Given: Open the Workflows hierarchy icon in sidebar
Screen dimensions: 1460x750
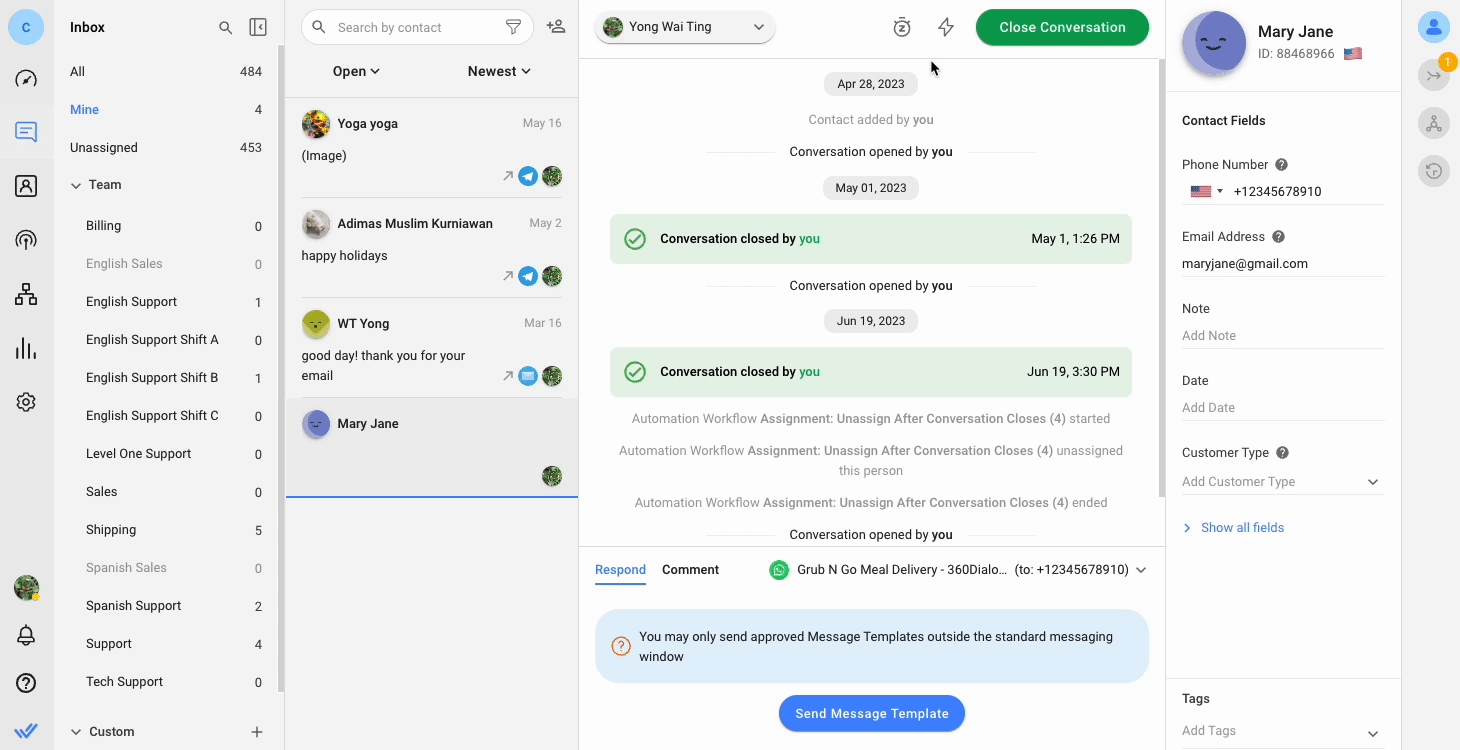Looking at the screenshot, I should [x=26, y=294].
